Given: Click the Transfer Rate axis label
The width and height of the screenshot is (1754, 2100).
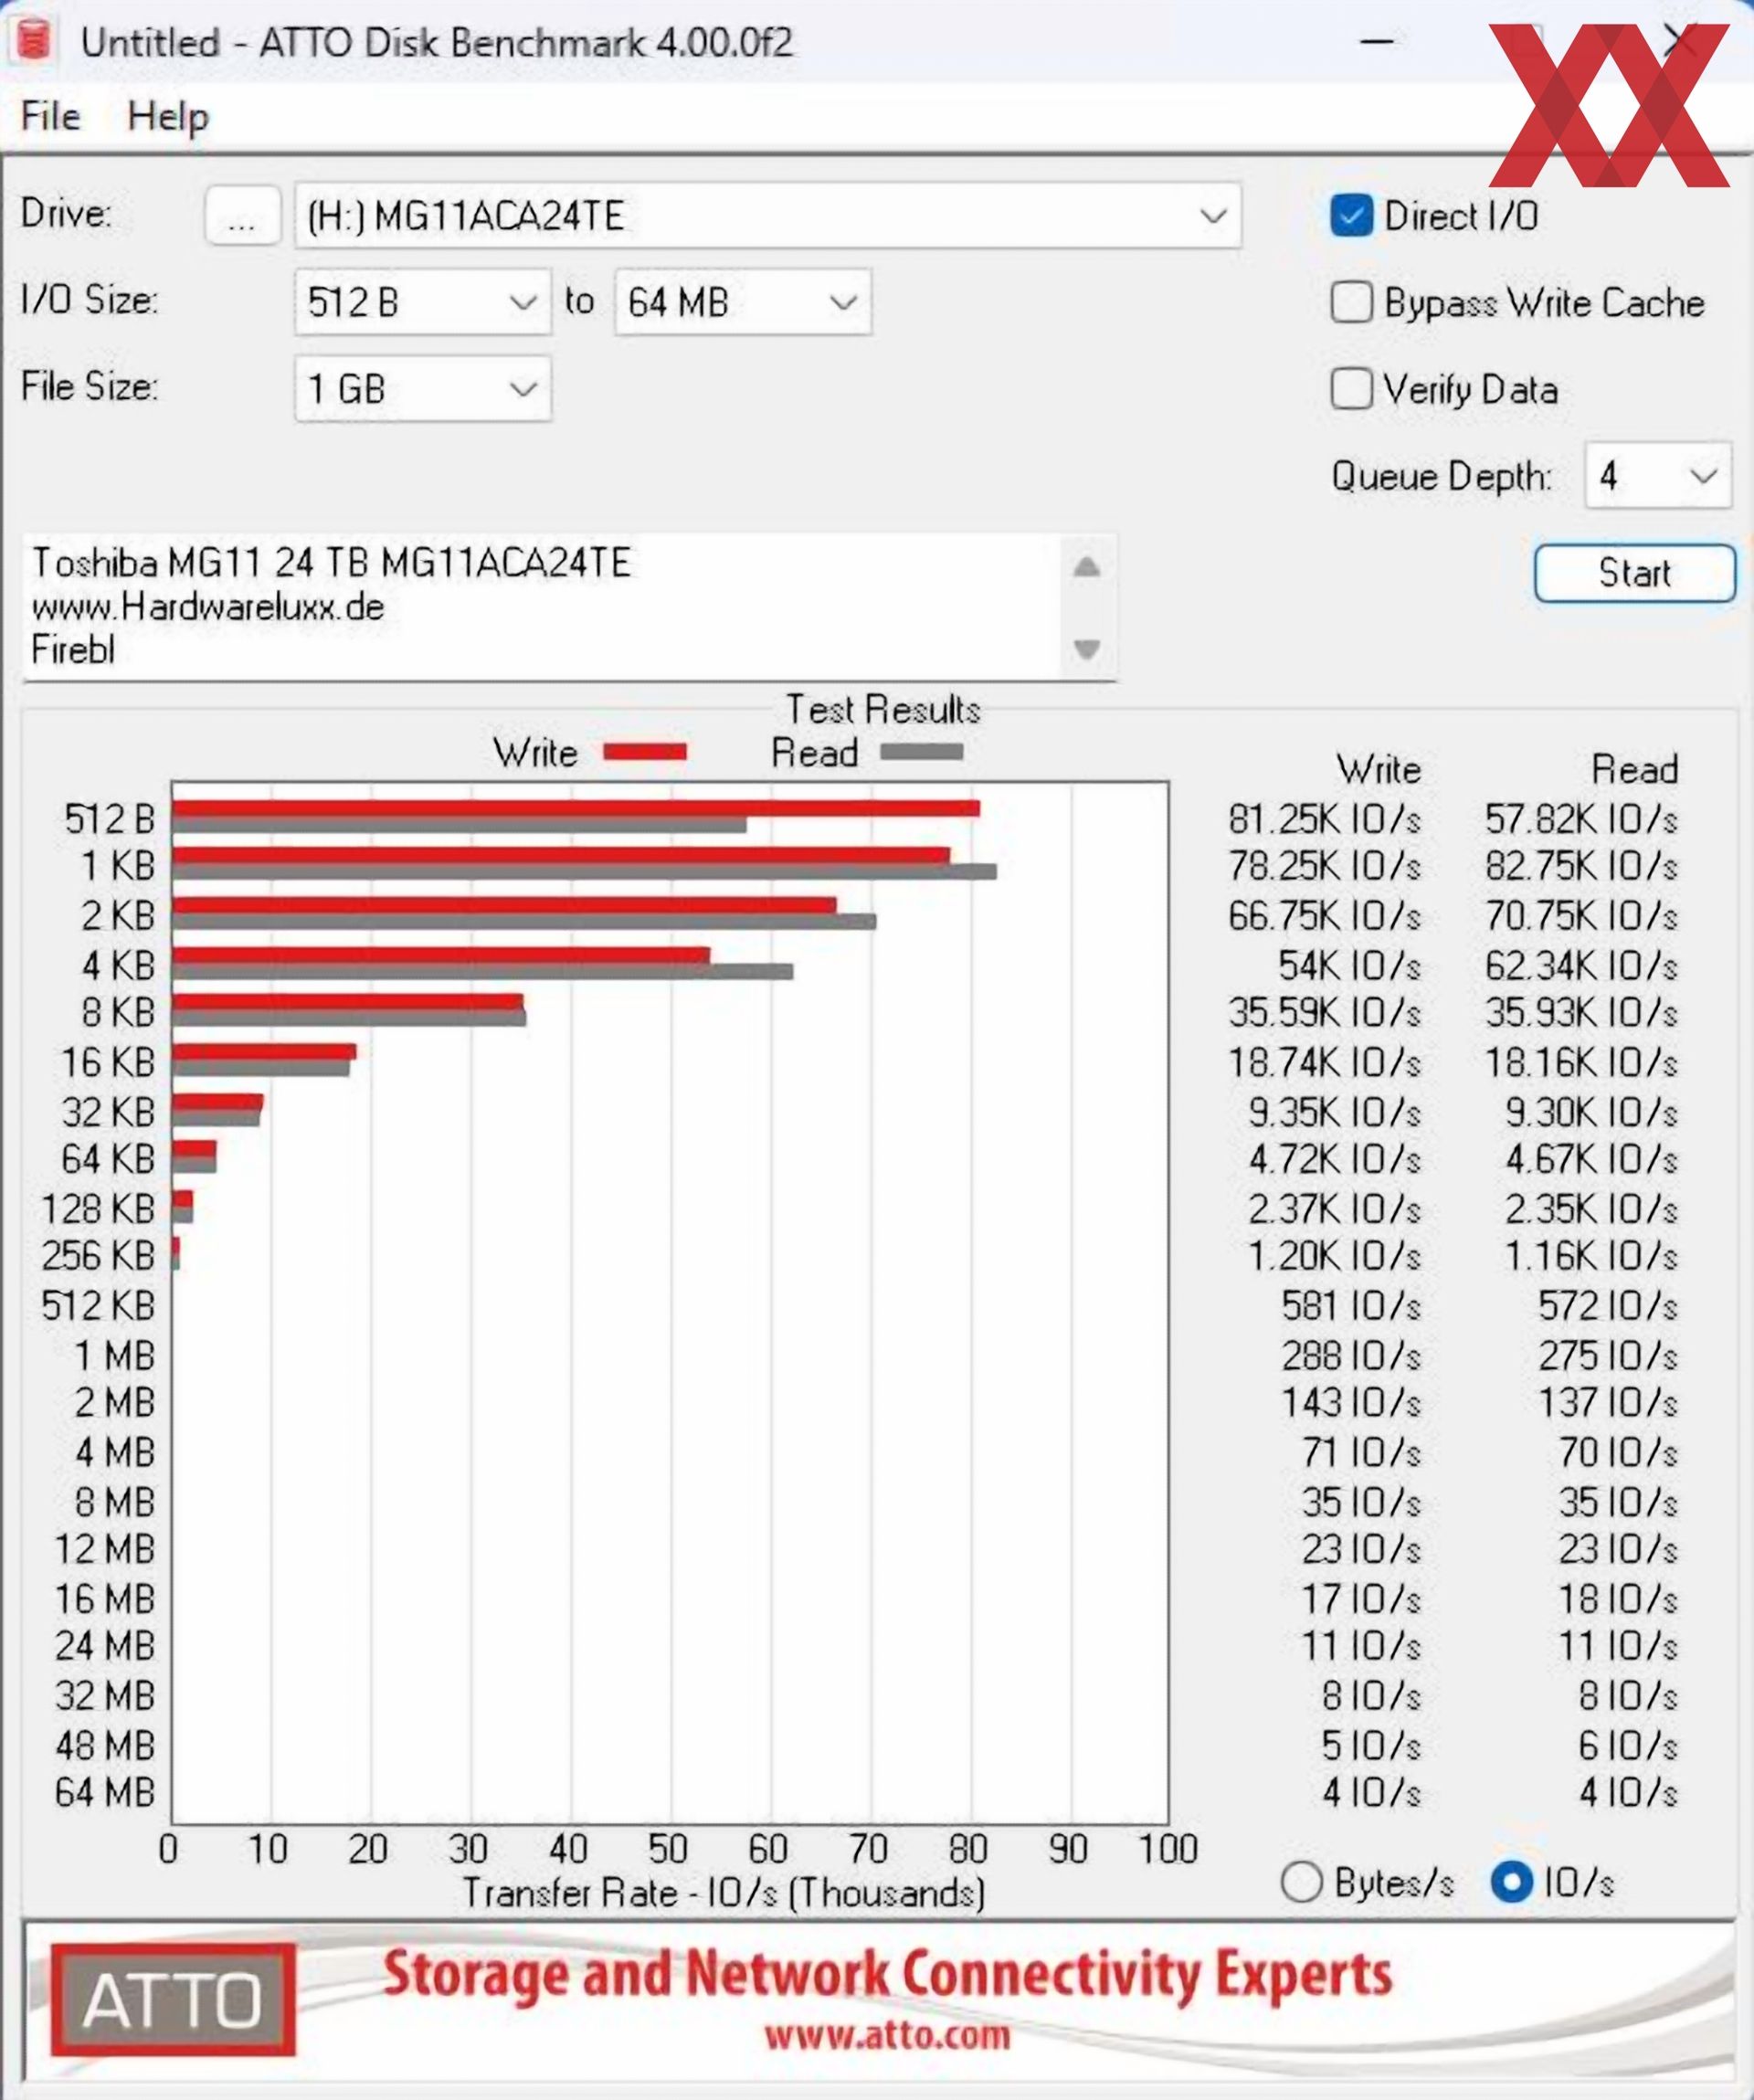Looking at the screenshot, I should pos(723,1893).
